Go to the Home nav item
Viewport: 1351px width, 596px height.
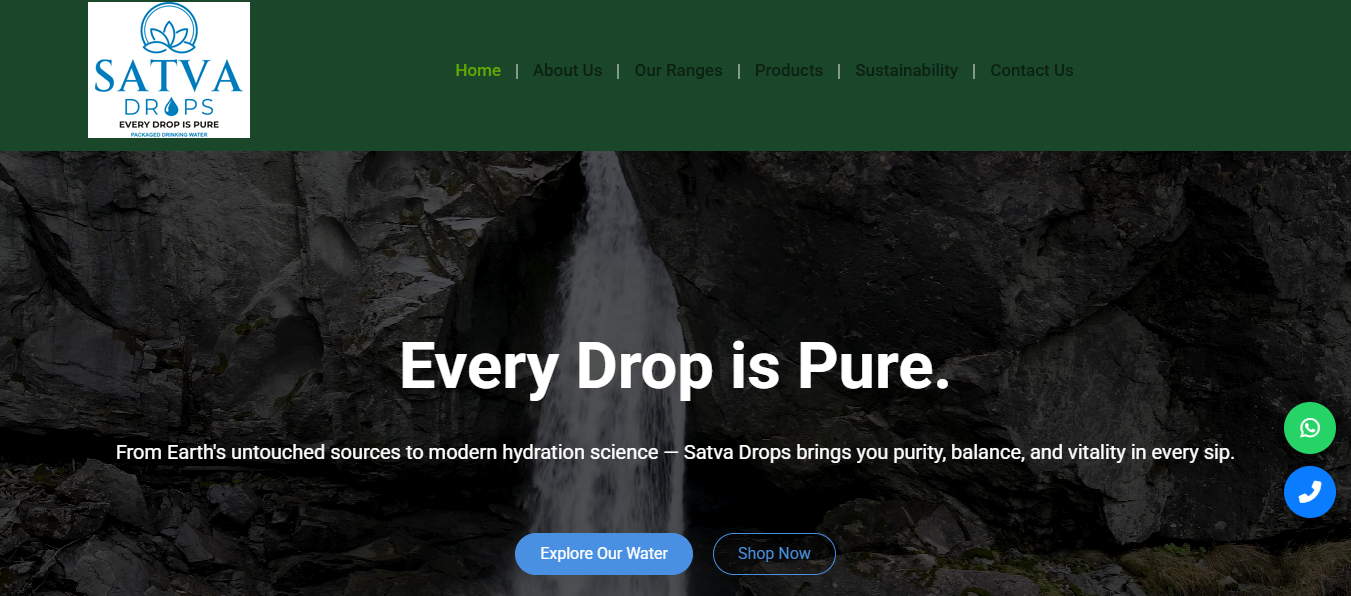tap(478, 70)
